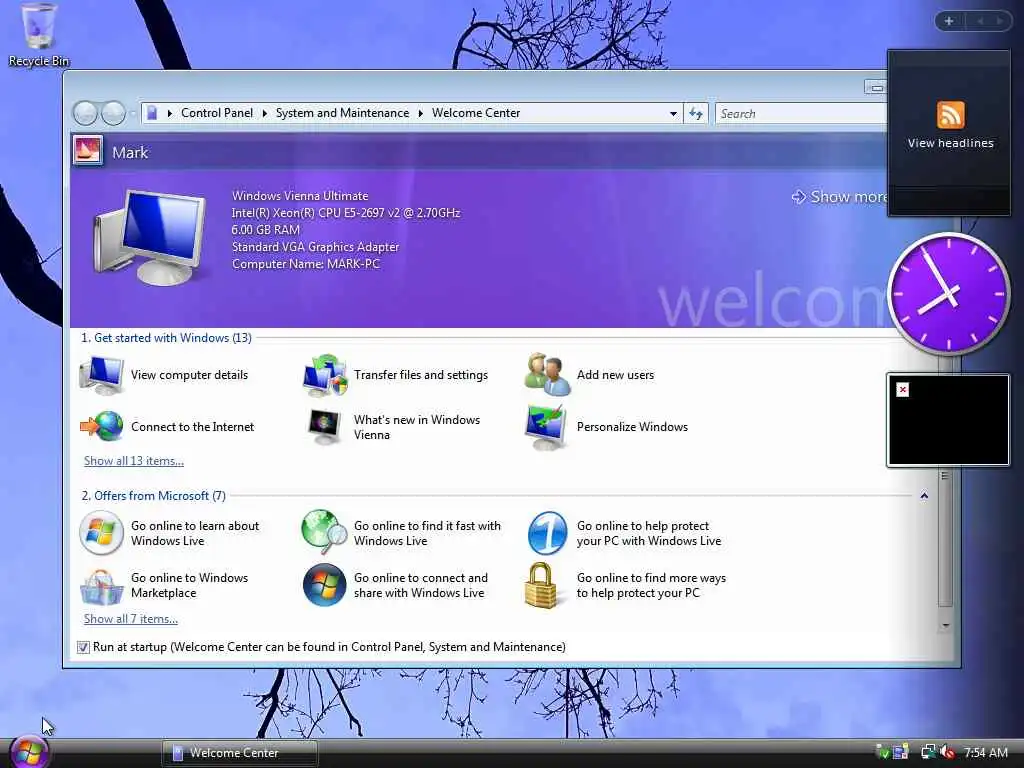Click the Back navigation button
Image resolution: width=1024 pixels, height=768 pixels.
tap(85, 113)
